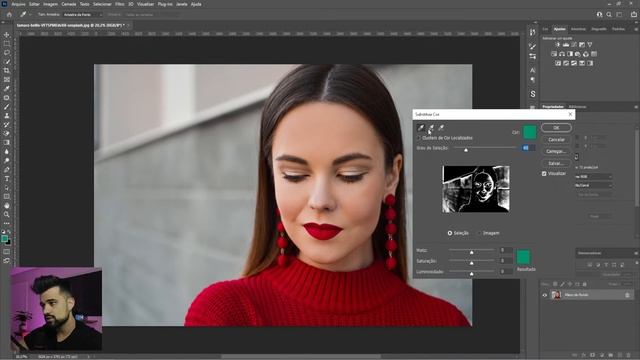This screenshot has width=640, height=360.
Task: Switch to the Propriedades panel tab
Action: click(x=553, y=107)
